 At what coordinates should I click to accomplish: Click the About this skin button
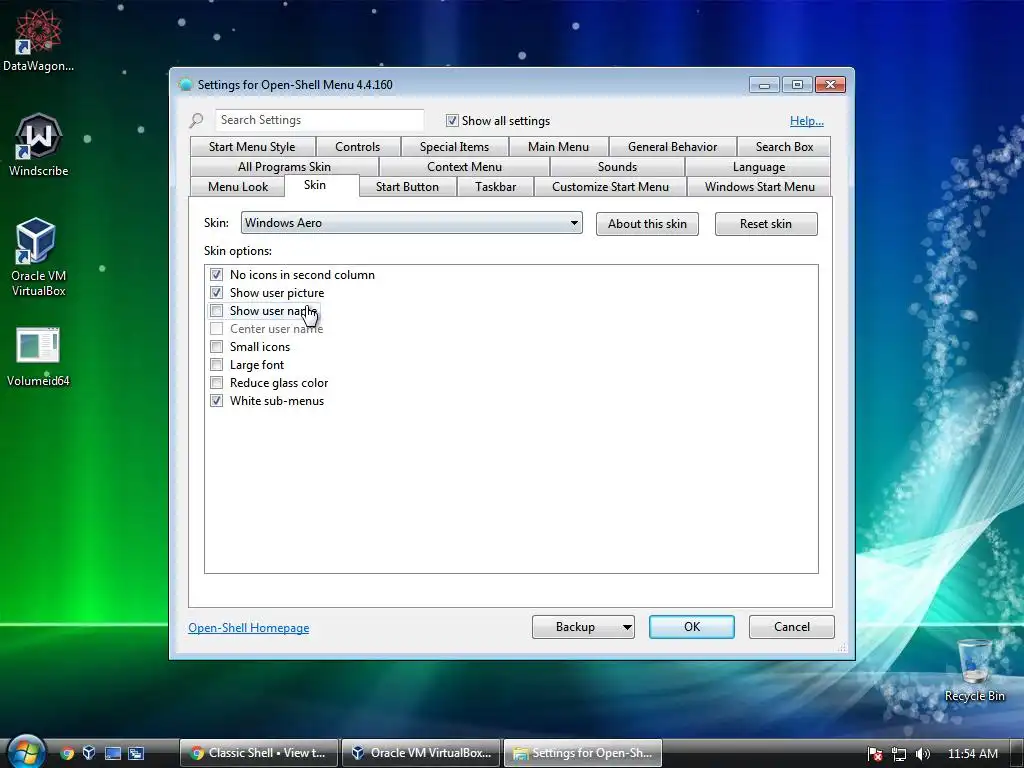click(x=647, y=223)
